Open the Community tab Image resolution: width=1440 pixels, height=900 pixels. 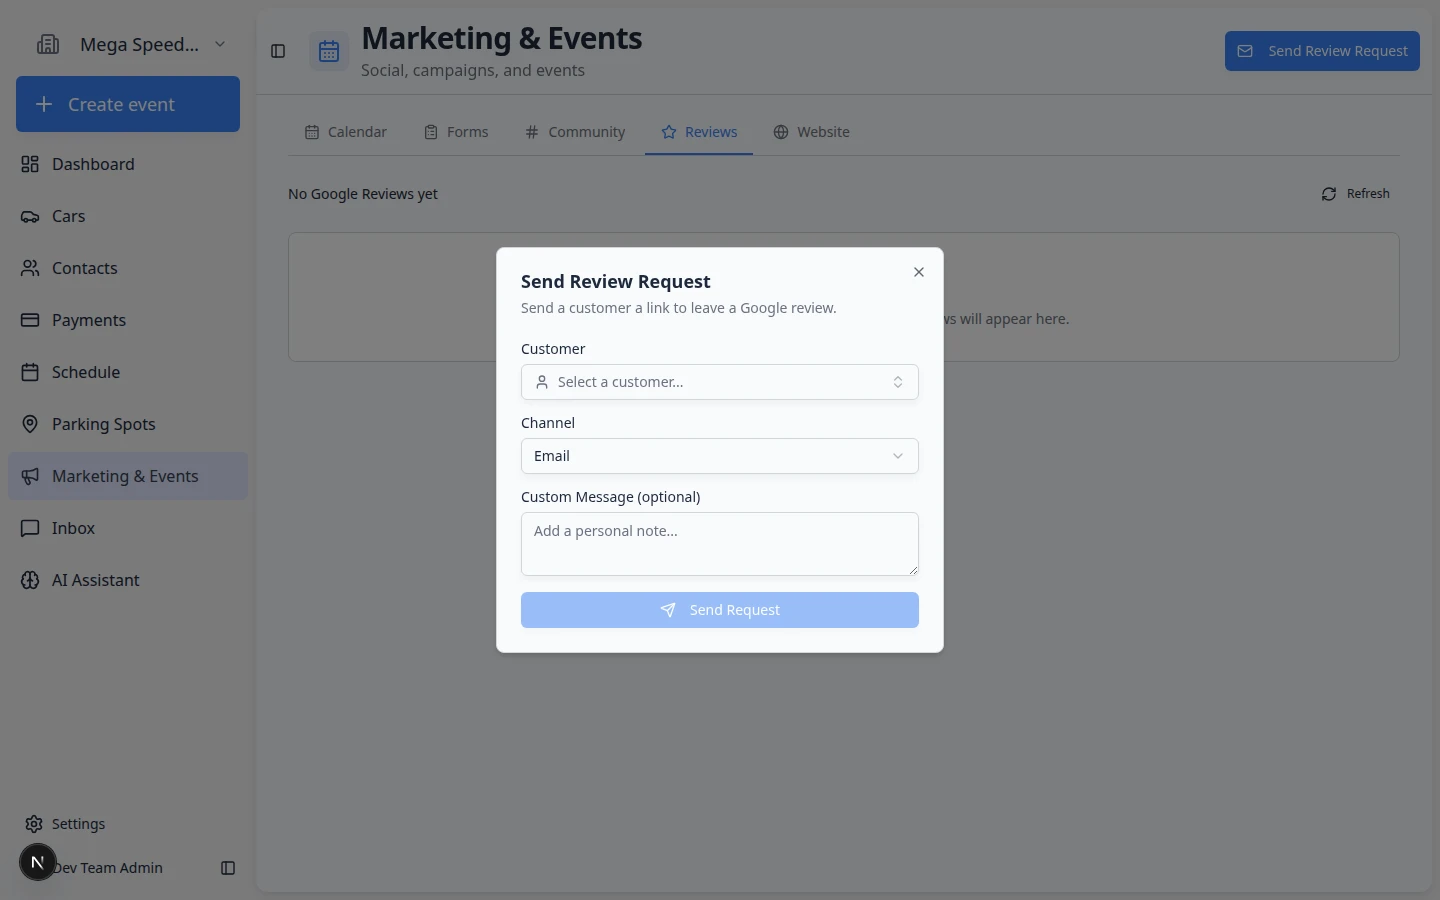coord(575,132)
